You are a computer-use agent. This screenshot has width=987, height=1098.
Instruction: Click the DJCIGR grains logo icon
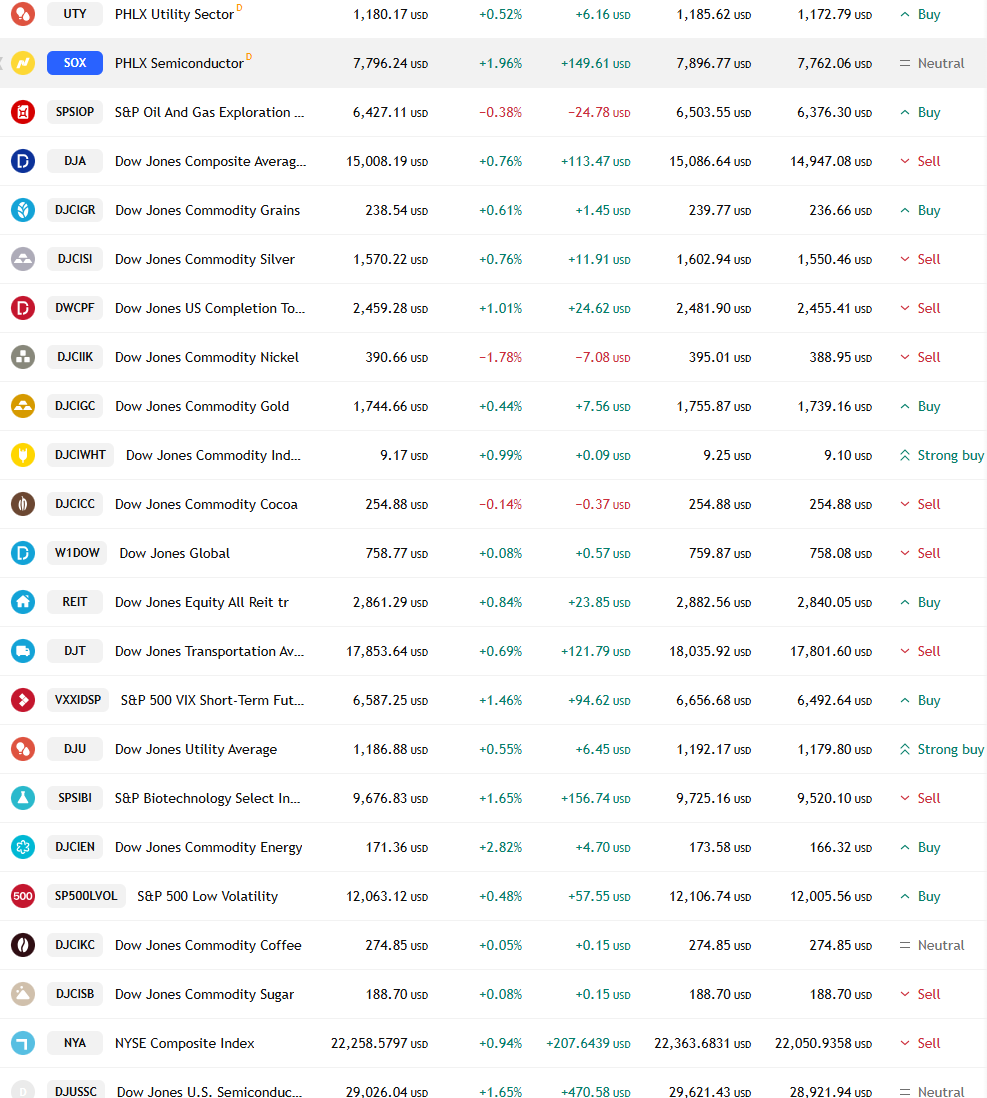22,210
